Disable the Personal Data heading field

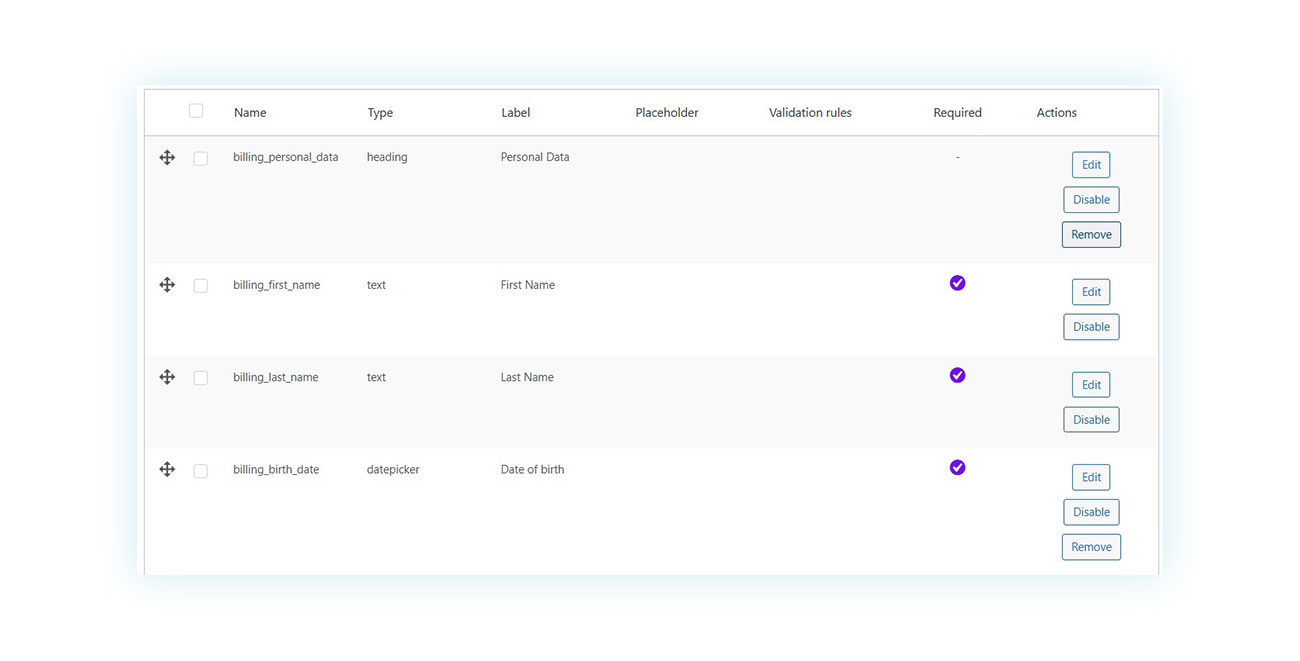click(x=1091, y=200)
